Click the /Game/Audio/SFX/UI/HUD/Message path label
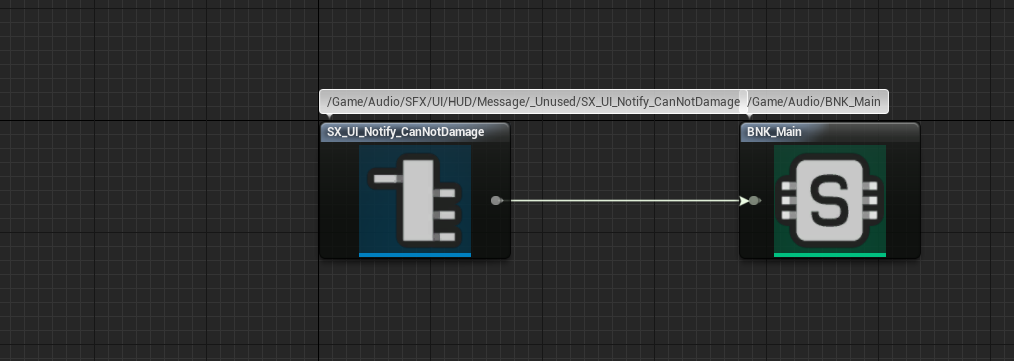This screenshot has width=1014, height=361. coord(533,102)
